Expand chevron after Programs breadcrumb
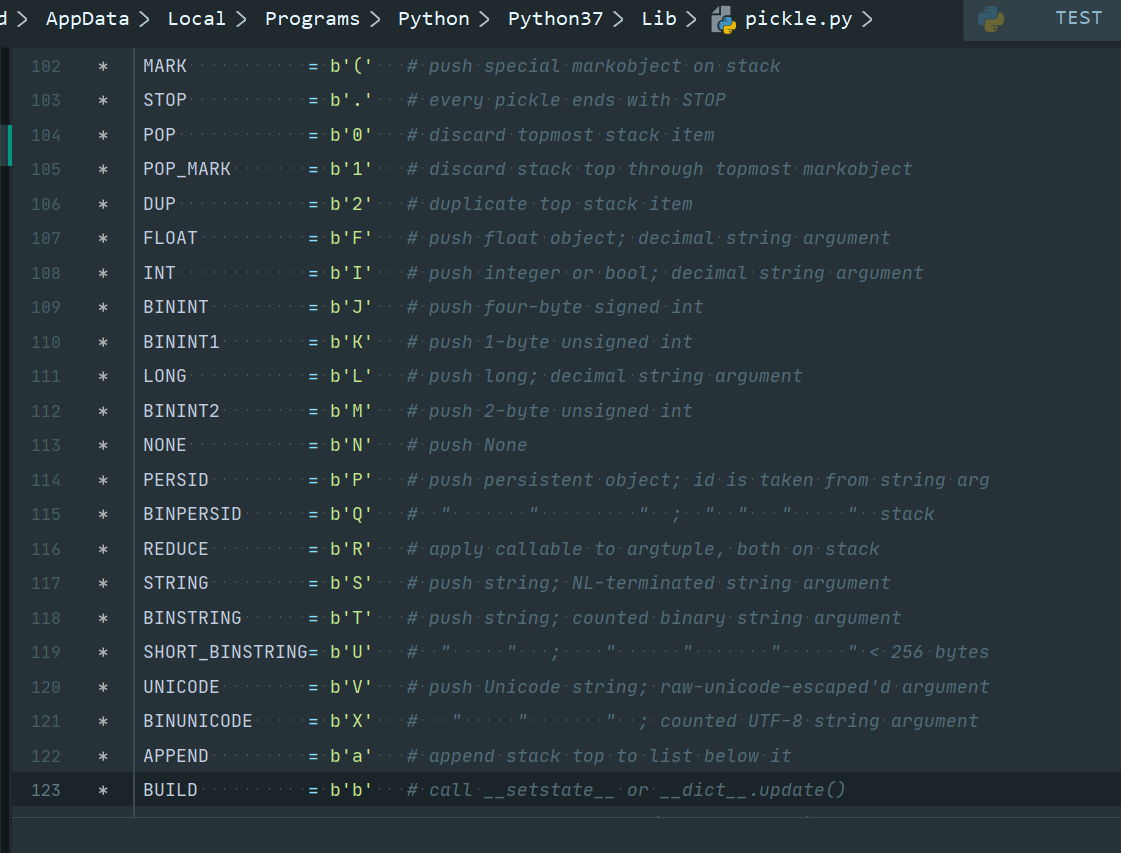The image size is (1121, 853). (375, 19)
